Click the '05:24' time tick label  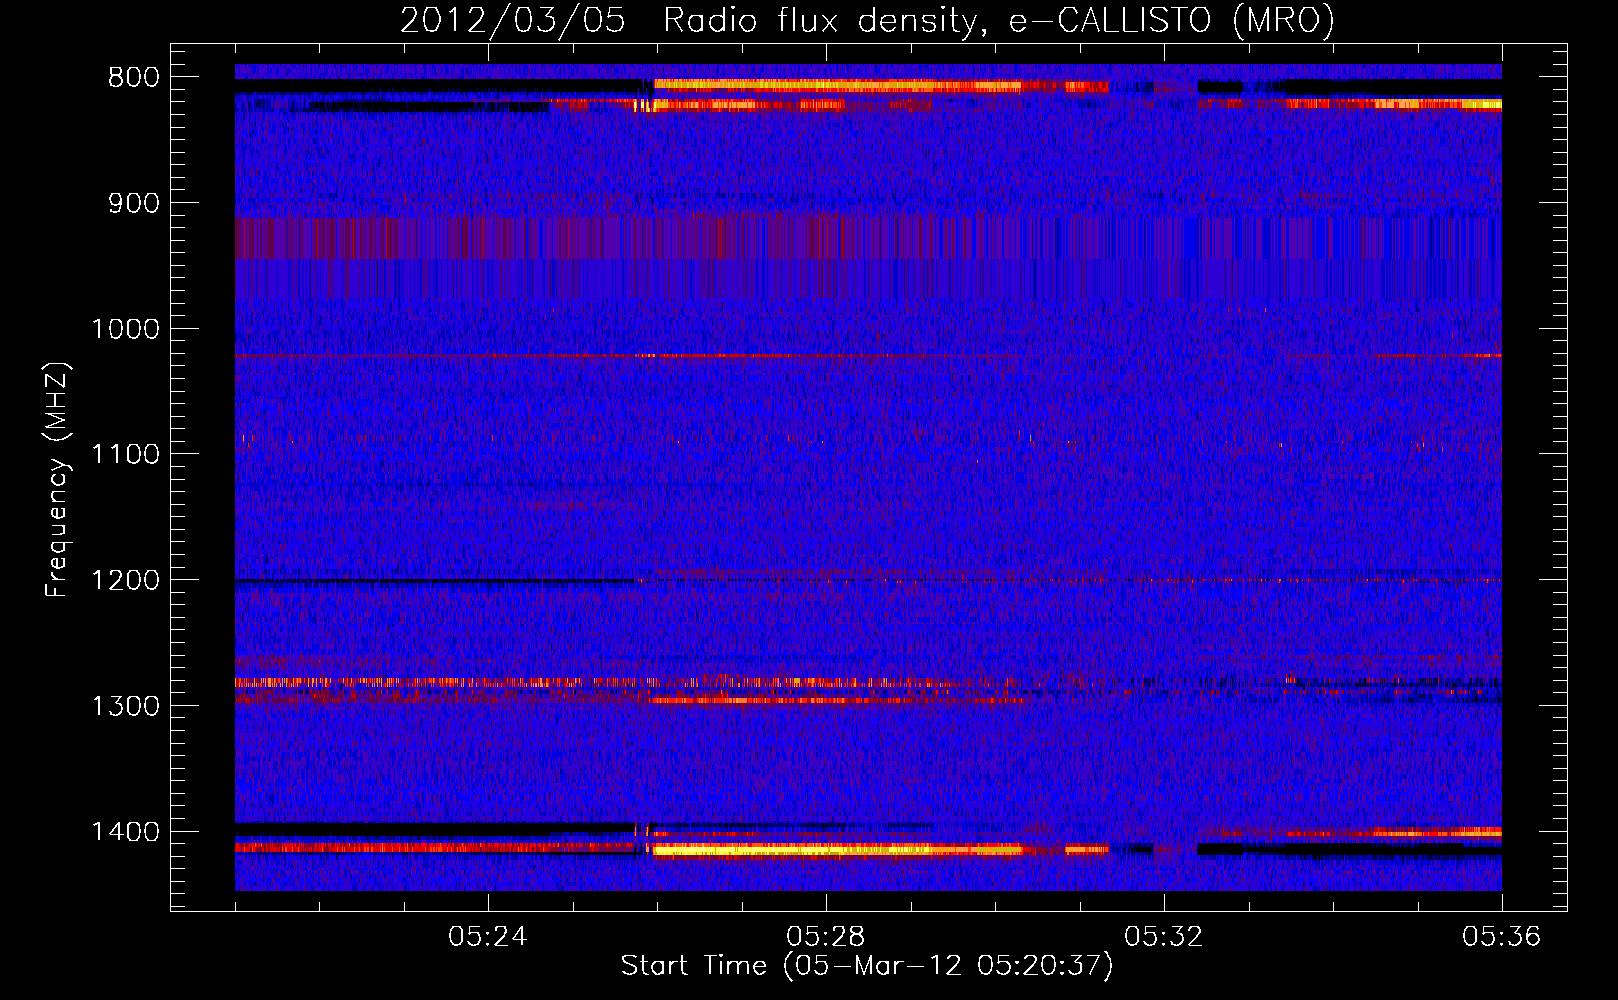488,937
